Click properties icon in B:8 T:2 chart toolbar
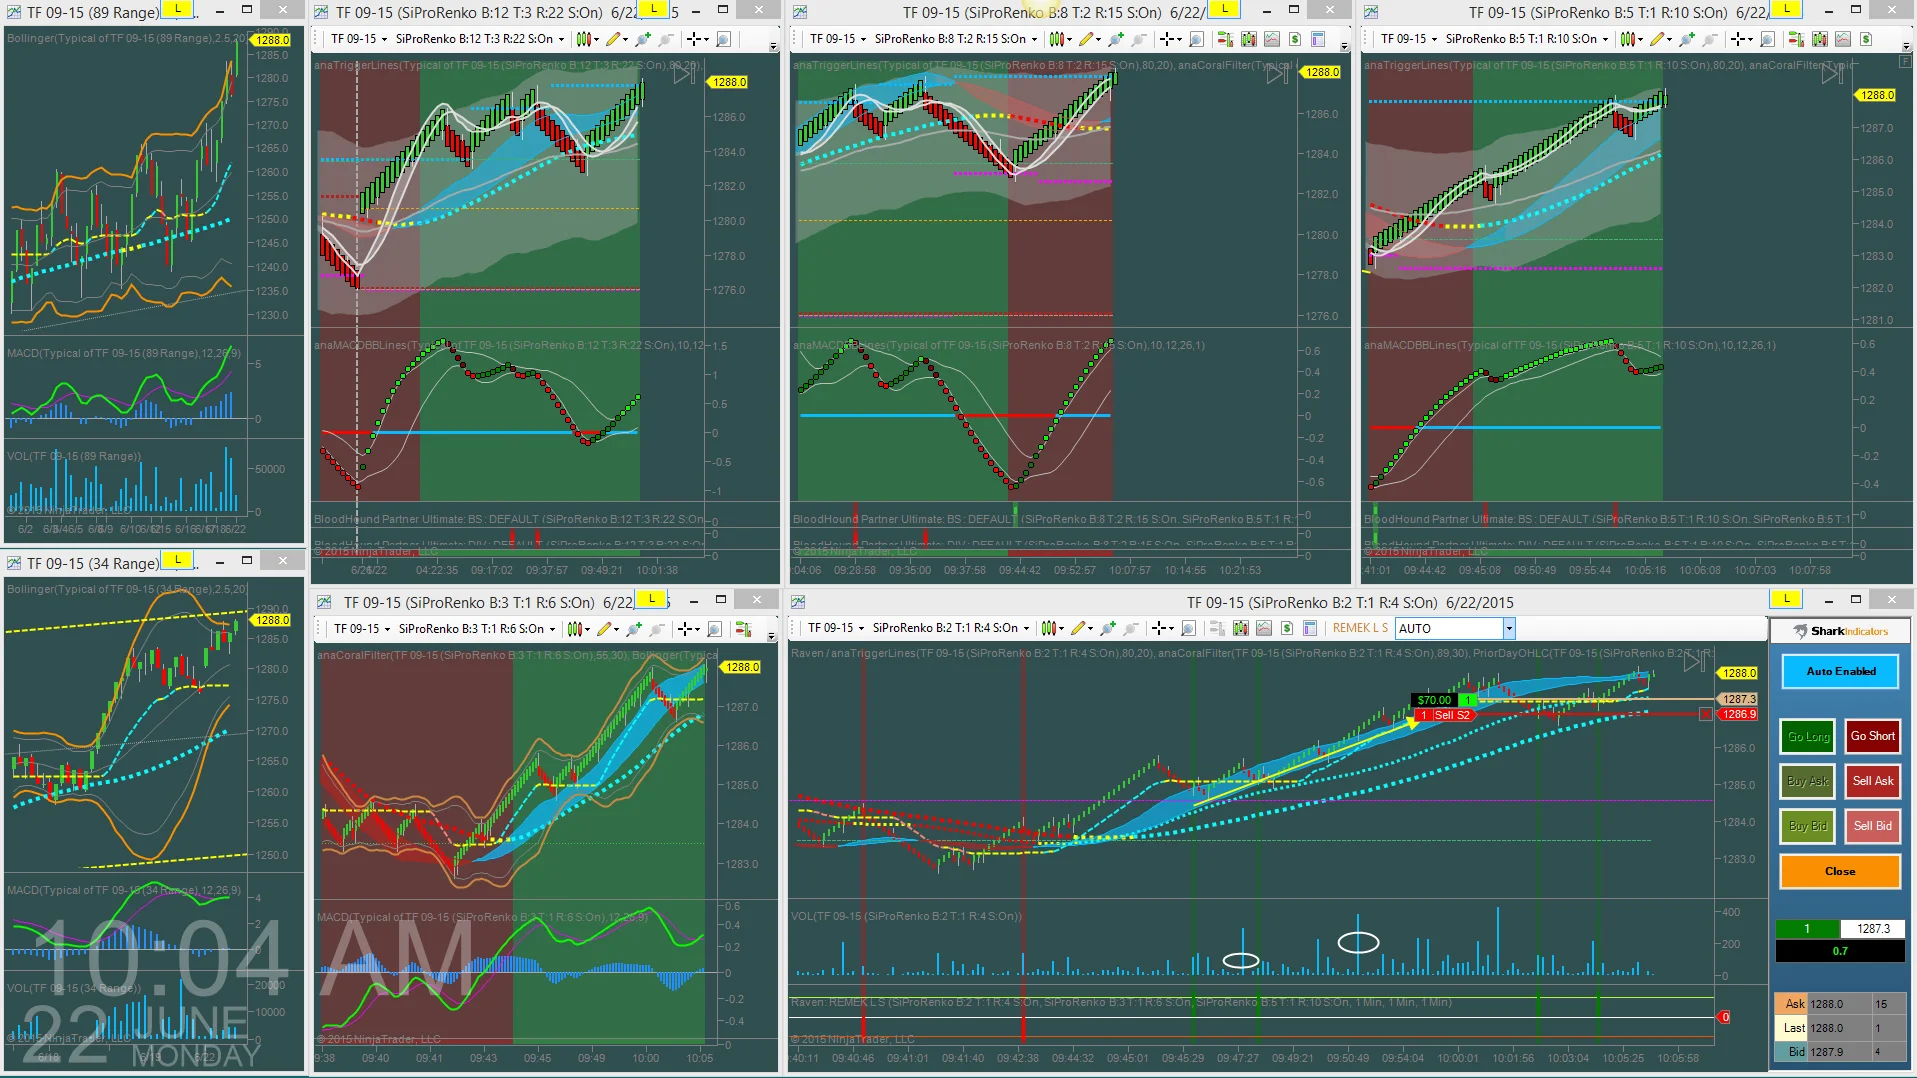1917x1078 pixels. [x=1318, y=39]
